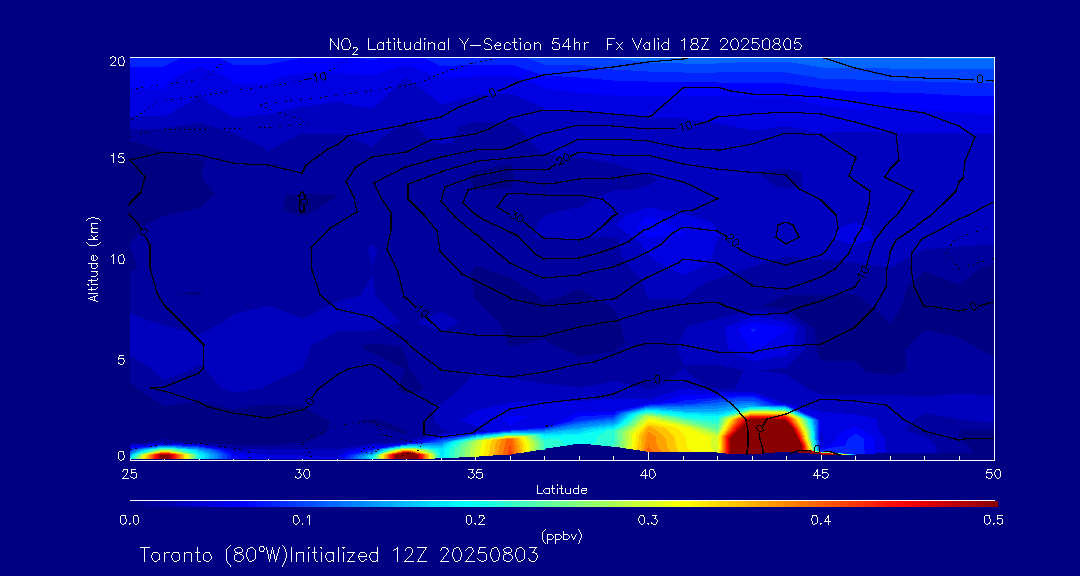Image resolution: width=1080 pixels, height=576 pixels.
Task: Click the color bar label 0.3
Action: click(x=647, y=520)
